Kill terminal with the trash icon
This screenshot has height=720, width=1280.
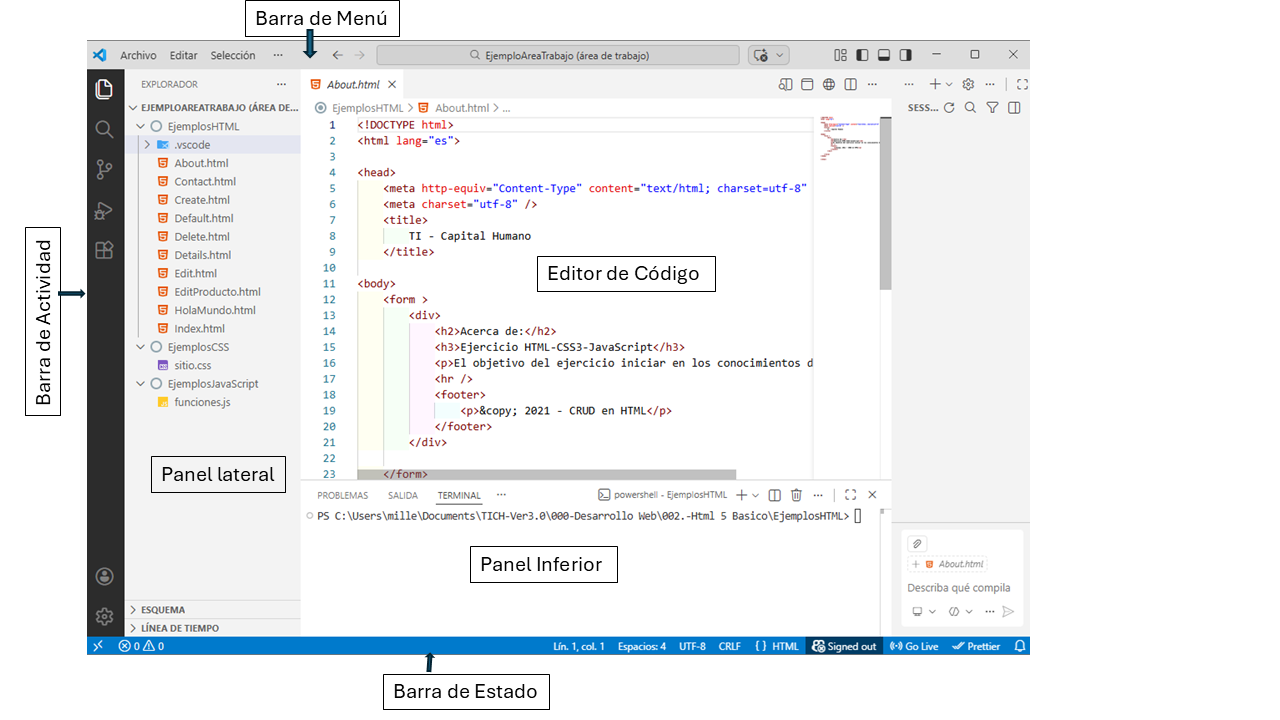[796, 495]
